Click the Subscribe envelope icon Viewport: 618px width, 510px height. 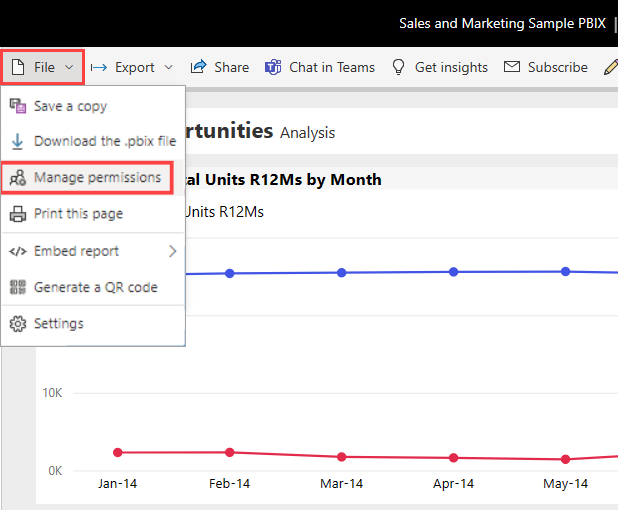coord(512,67)
